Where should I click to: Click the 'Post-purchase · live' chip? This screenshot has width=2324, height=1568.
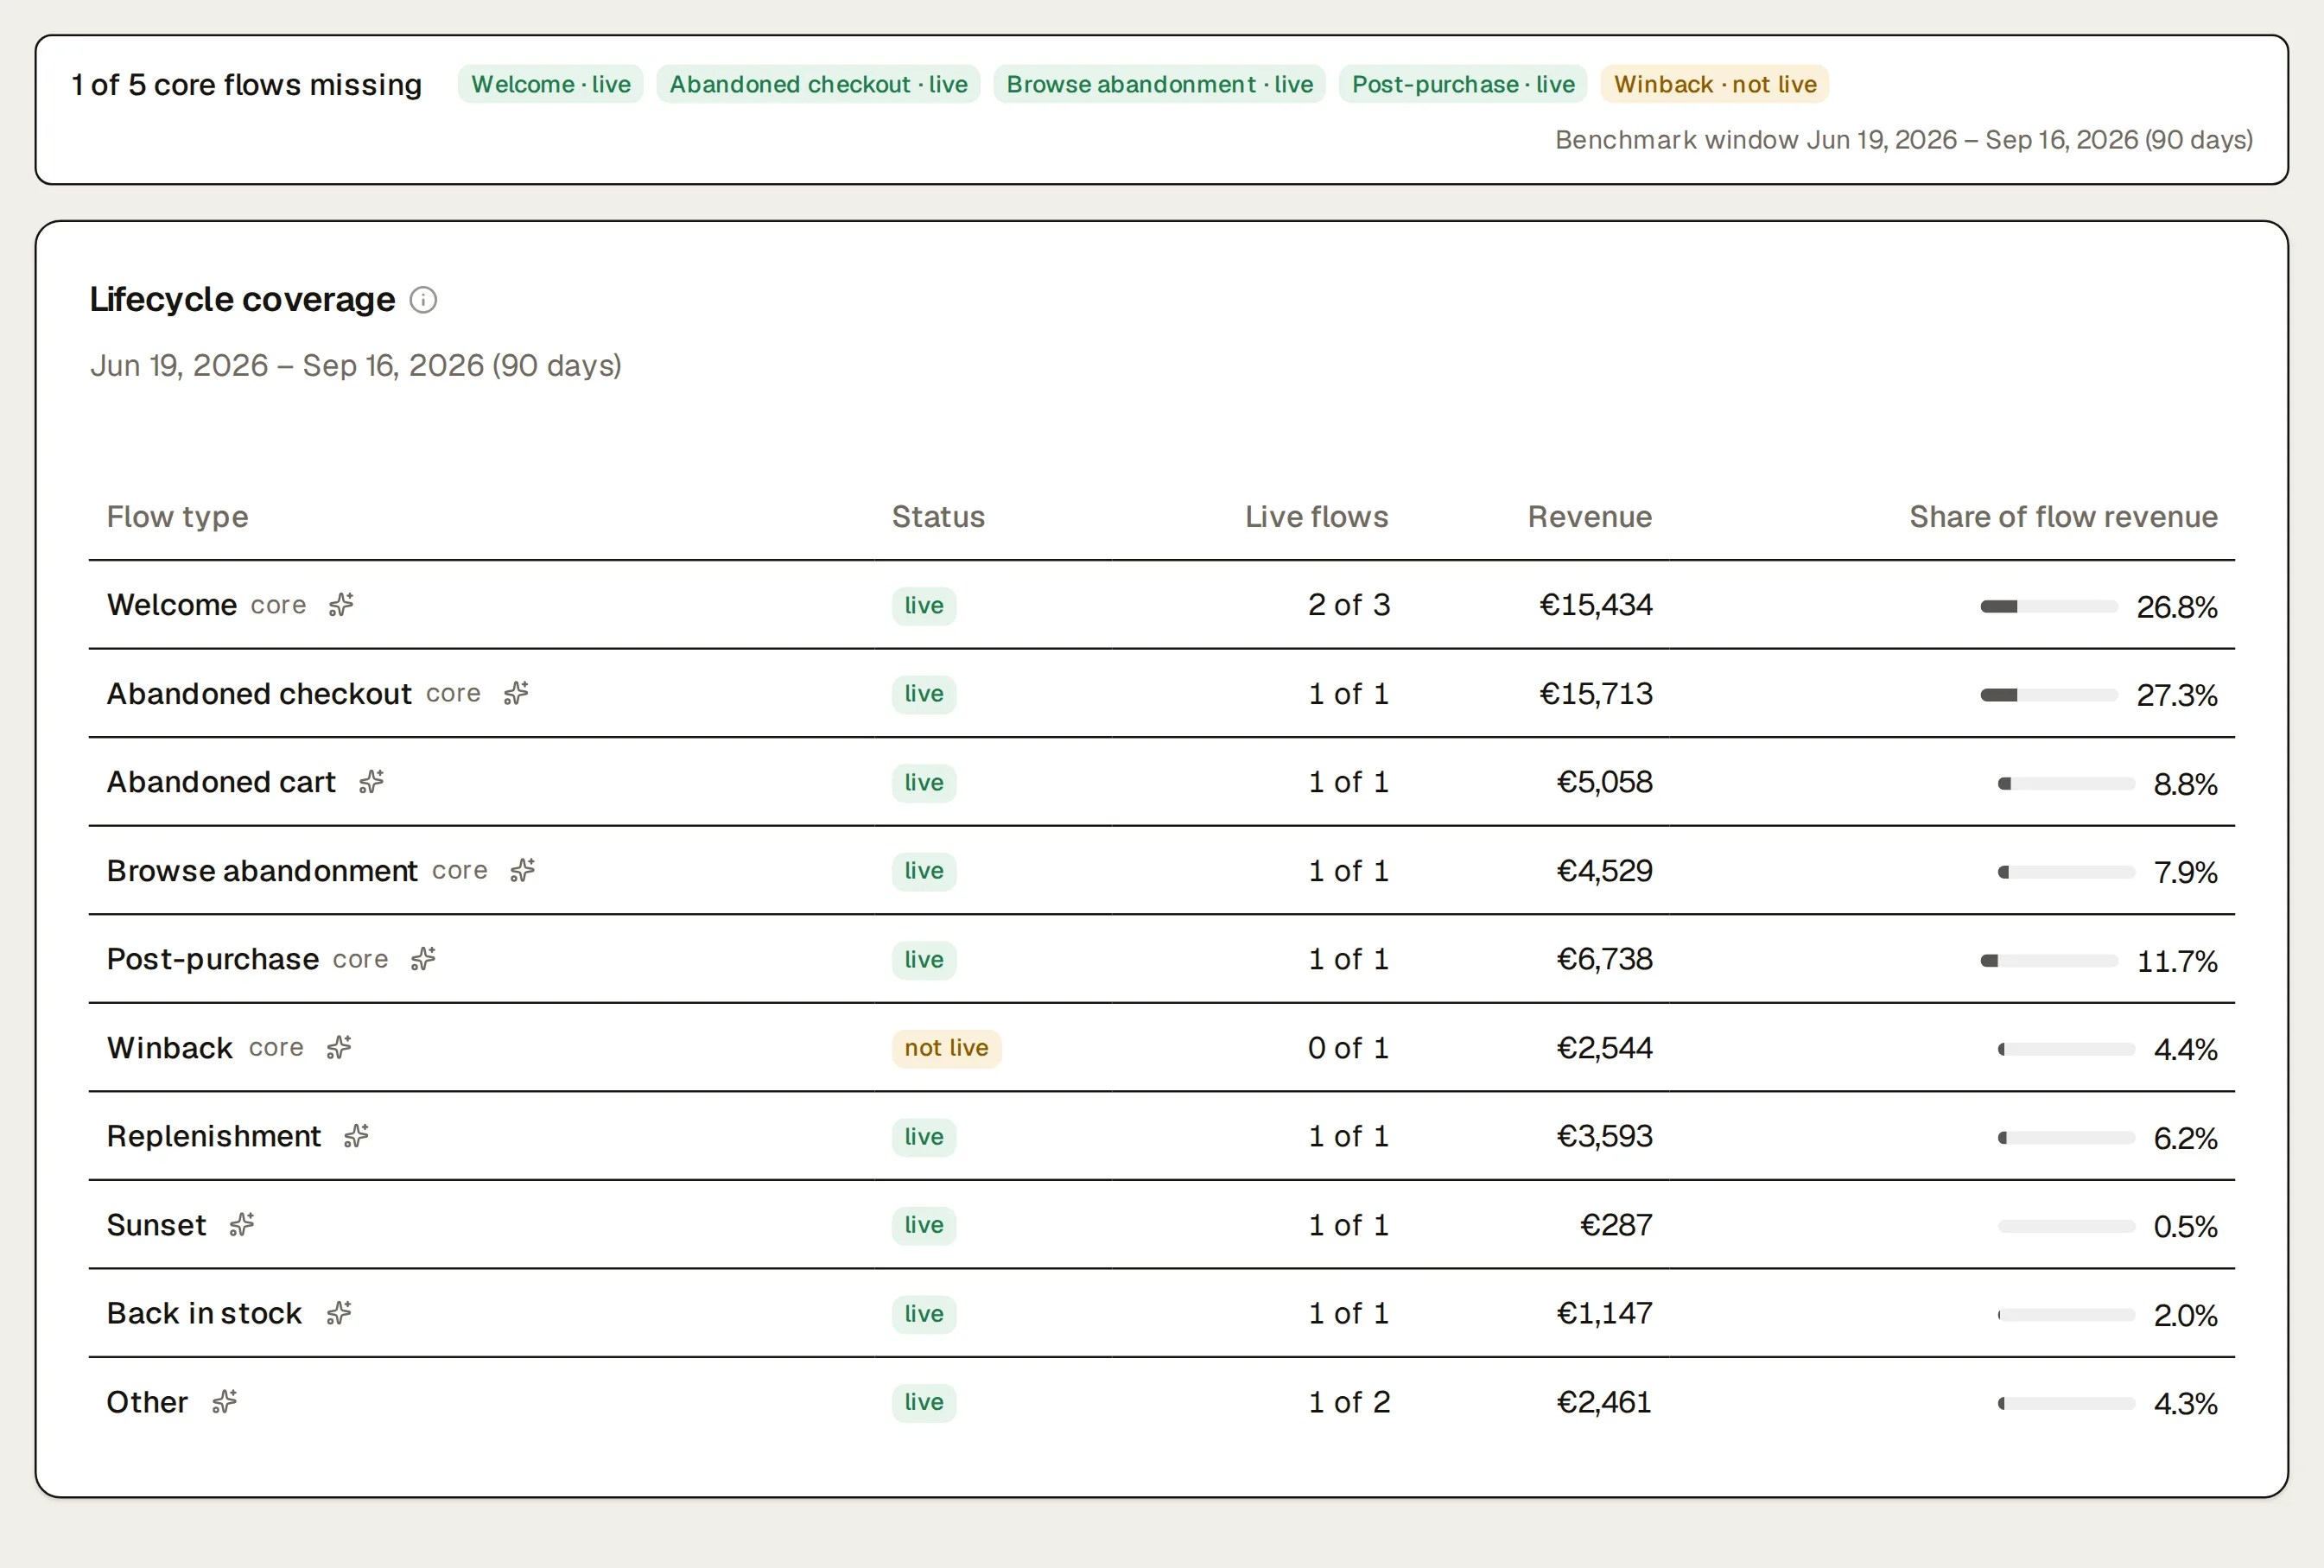(1463, 84)
